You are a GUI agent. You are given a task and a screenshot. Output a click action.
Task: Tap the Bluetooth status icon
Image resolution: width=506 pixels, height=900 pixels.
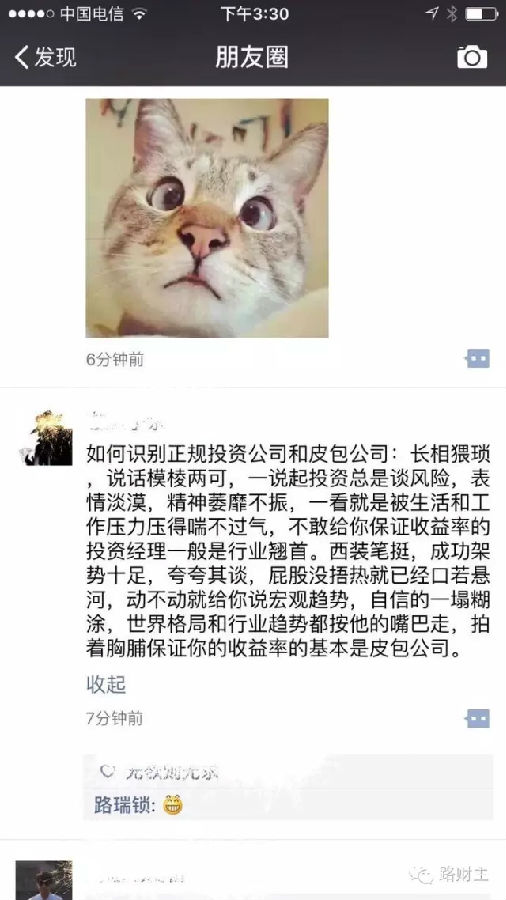point(451,14)
